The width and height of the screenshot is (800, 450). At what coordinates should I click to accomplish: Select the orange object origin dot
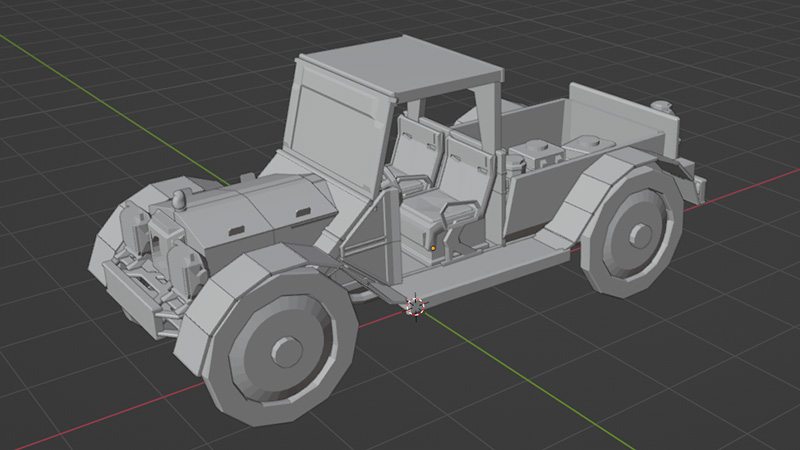[x=433, y=248]
